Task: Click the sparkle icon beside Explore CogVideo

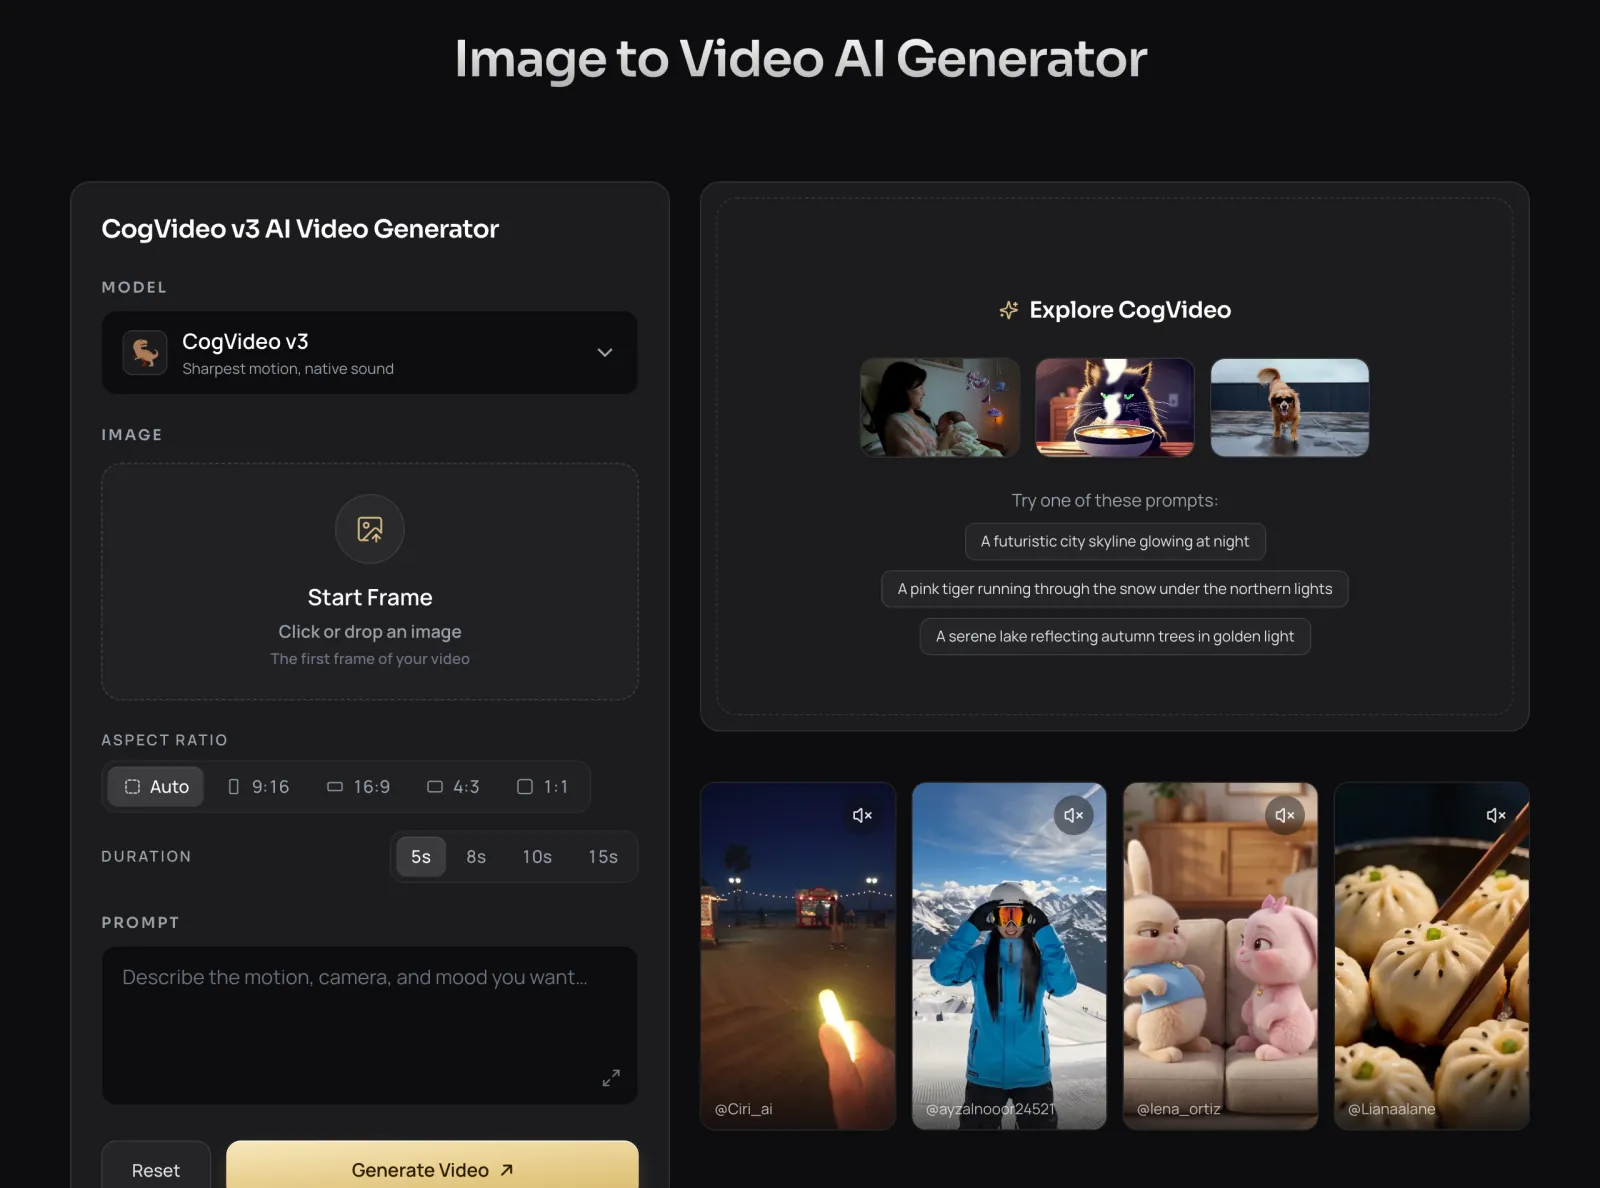Action: (x=1009, y=310)
